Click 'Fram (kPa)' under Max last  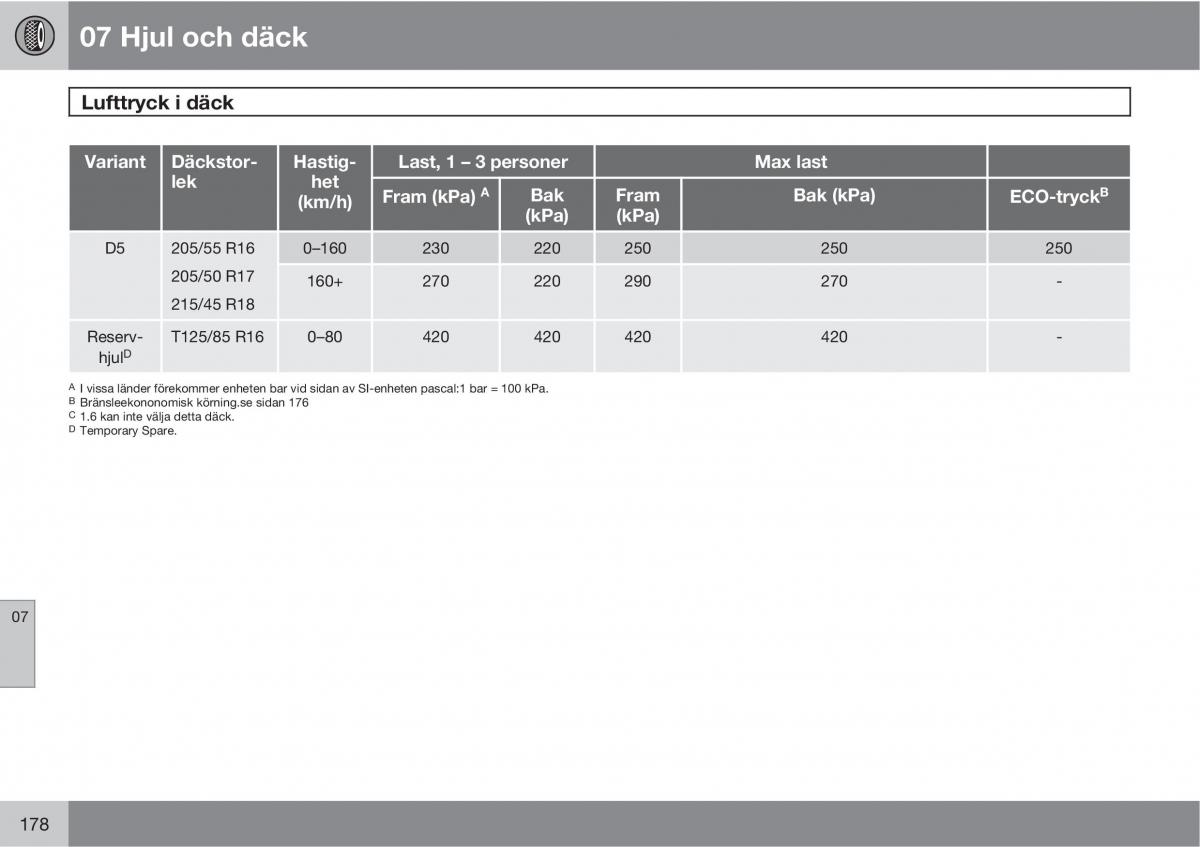click(637, 206)
